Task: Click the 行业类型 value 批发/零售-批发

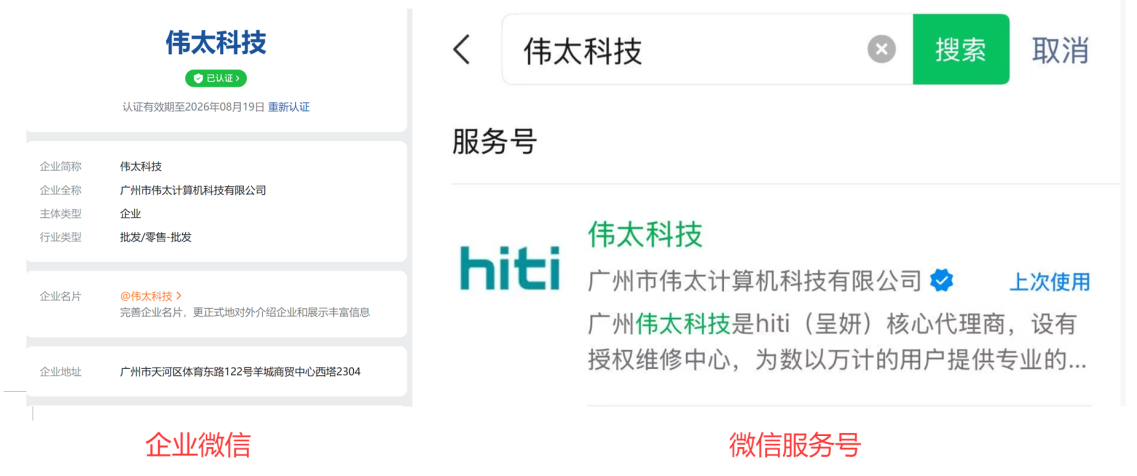Action: click(x=155, y=237)
